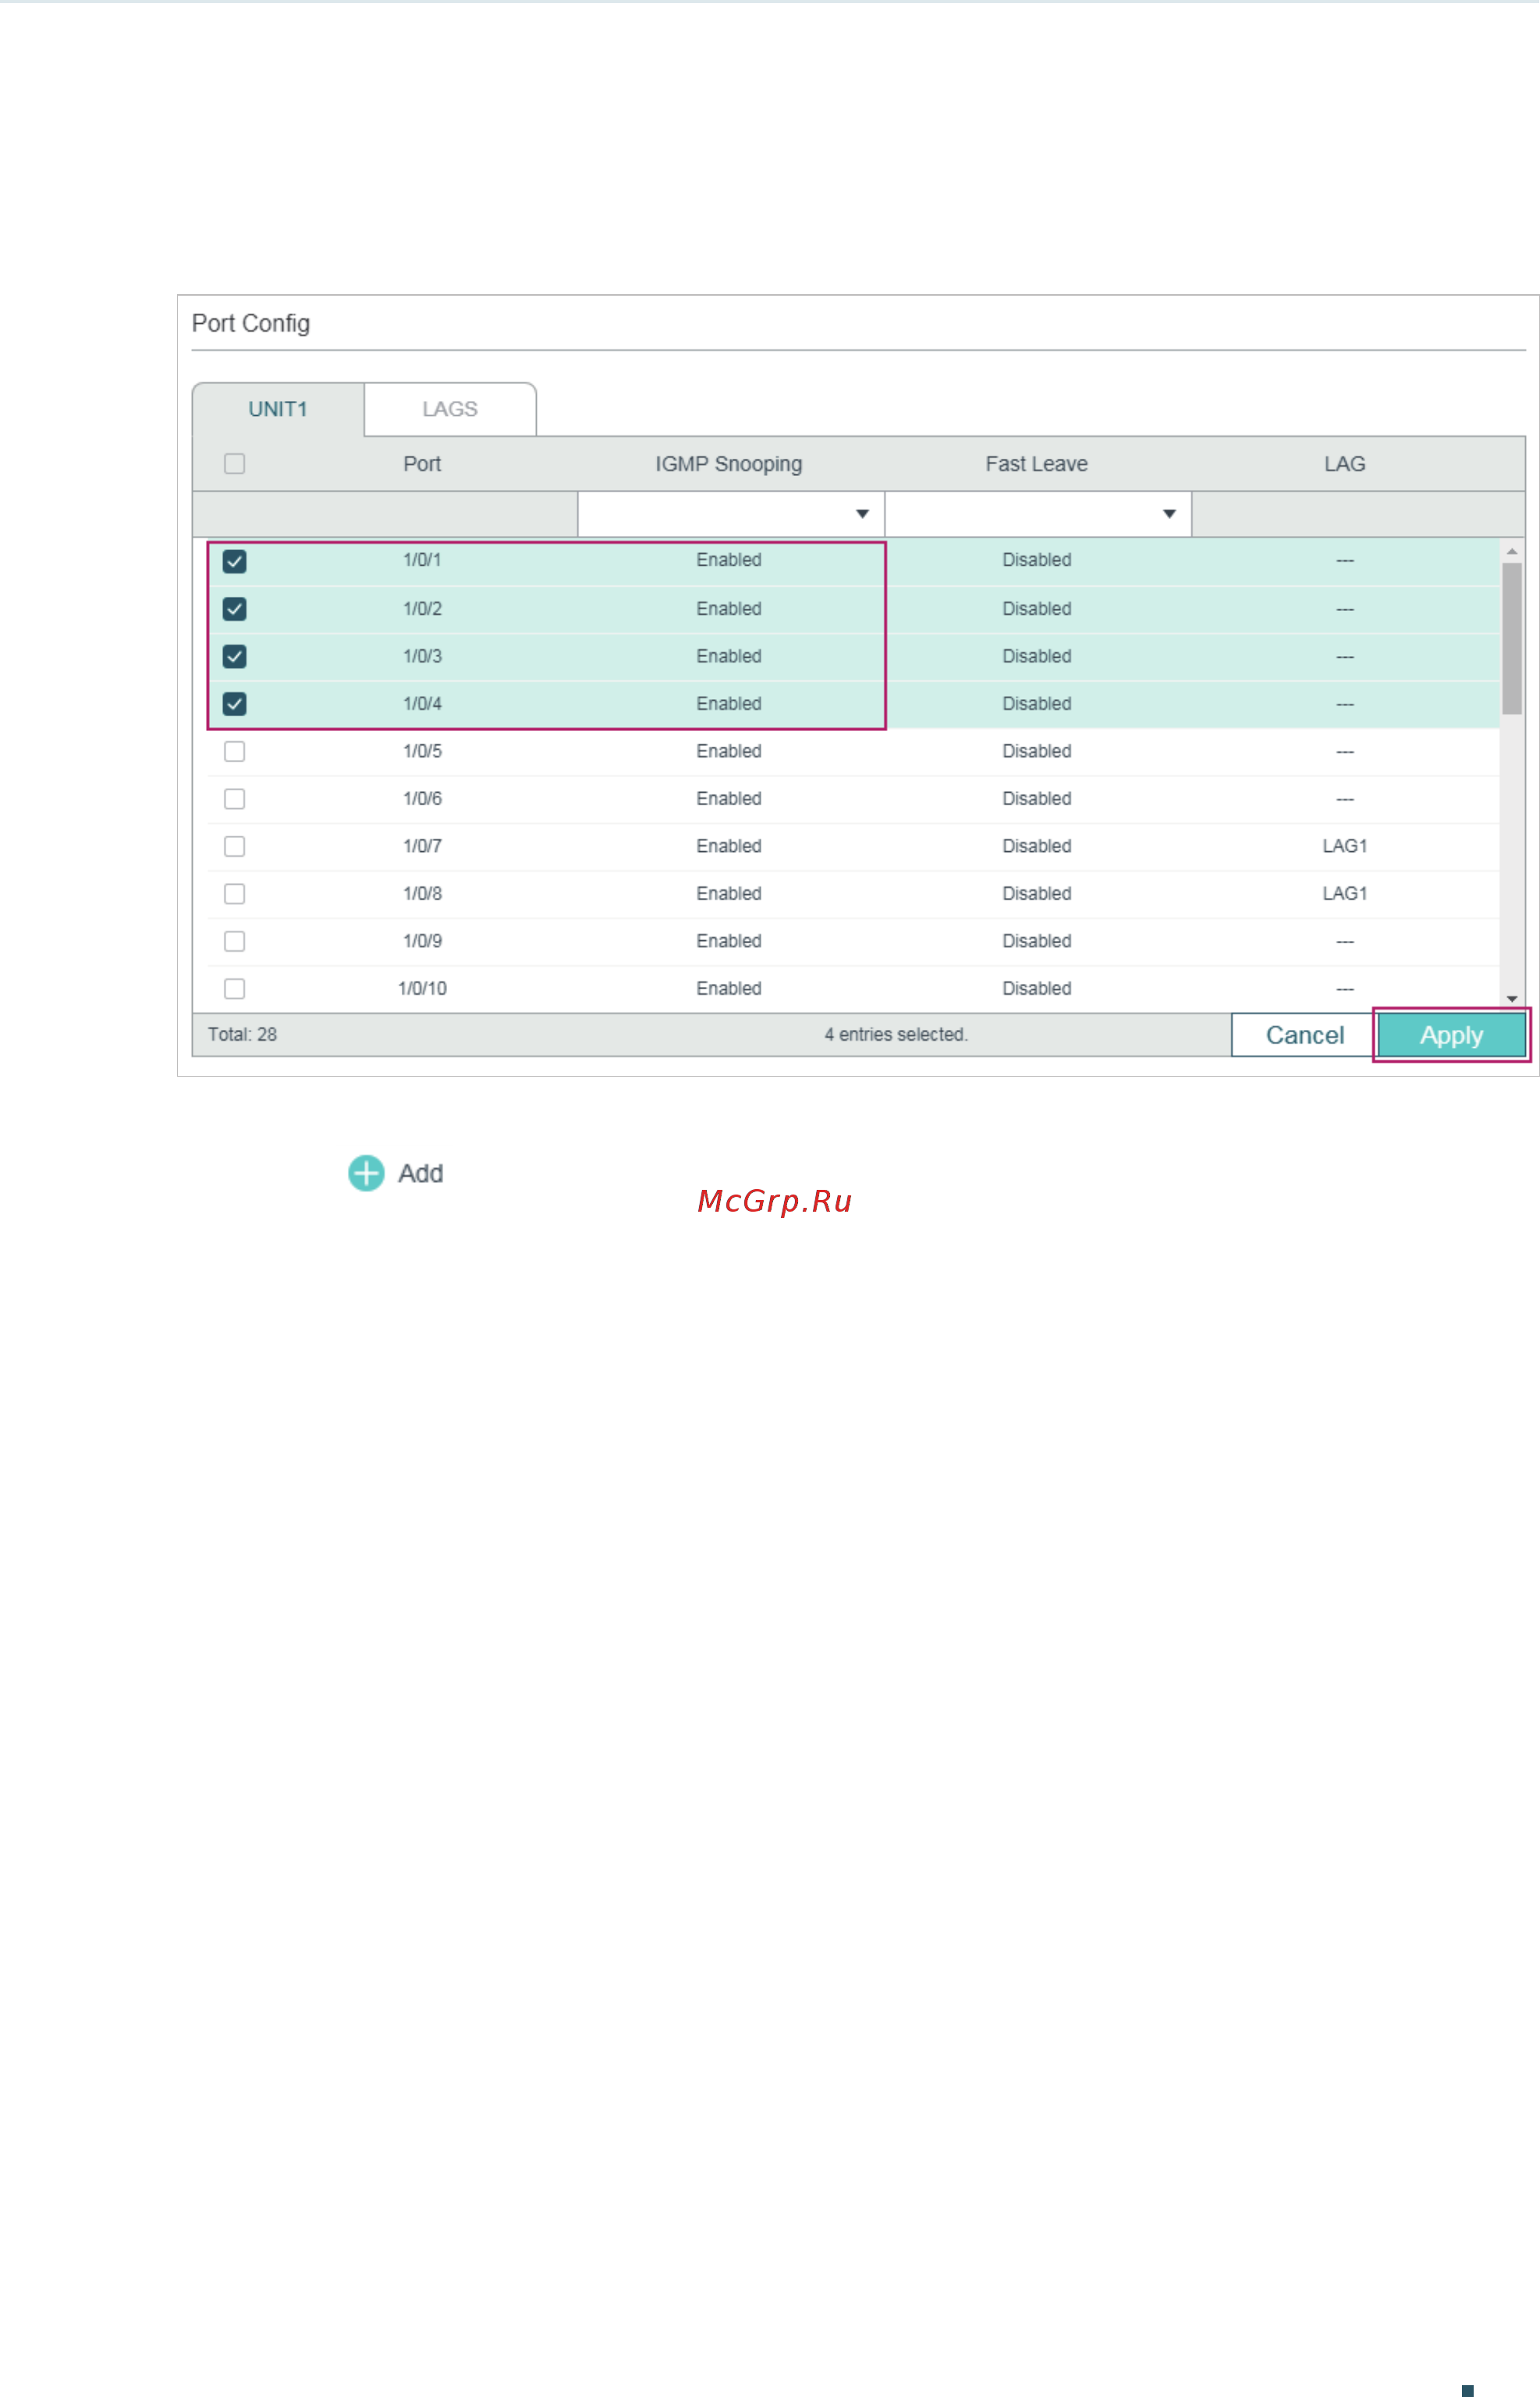This screenshot has width=1540, height=2400.
Task: Uncheck the checkbox for port 1/0/2
Action: [235, 609]
